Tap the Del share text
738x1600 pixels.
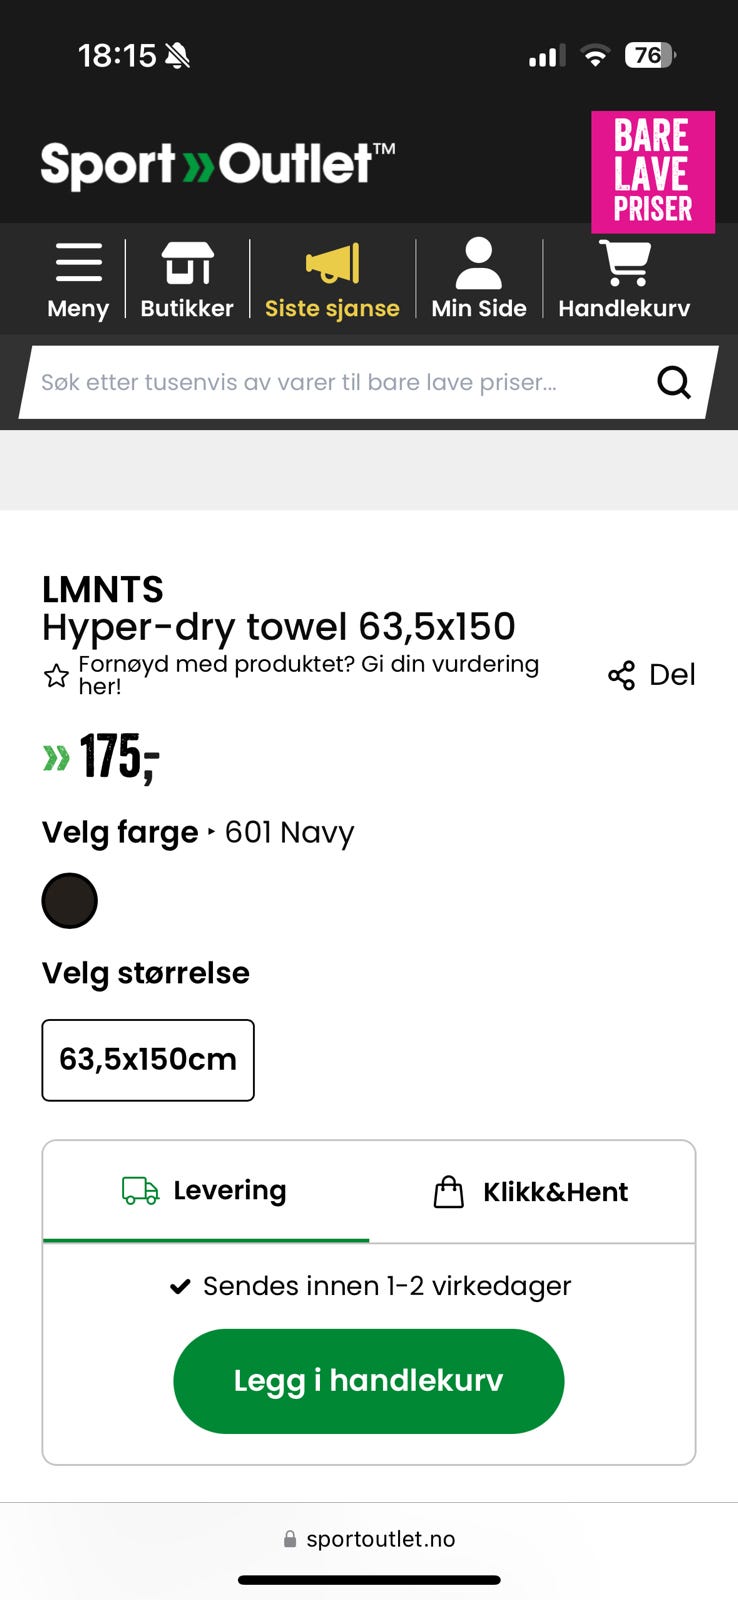pos(672,675)
